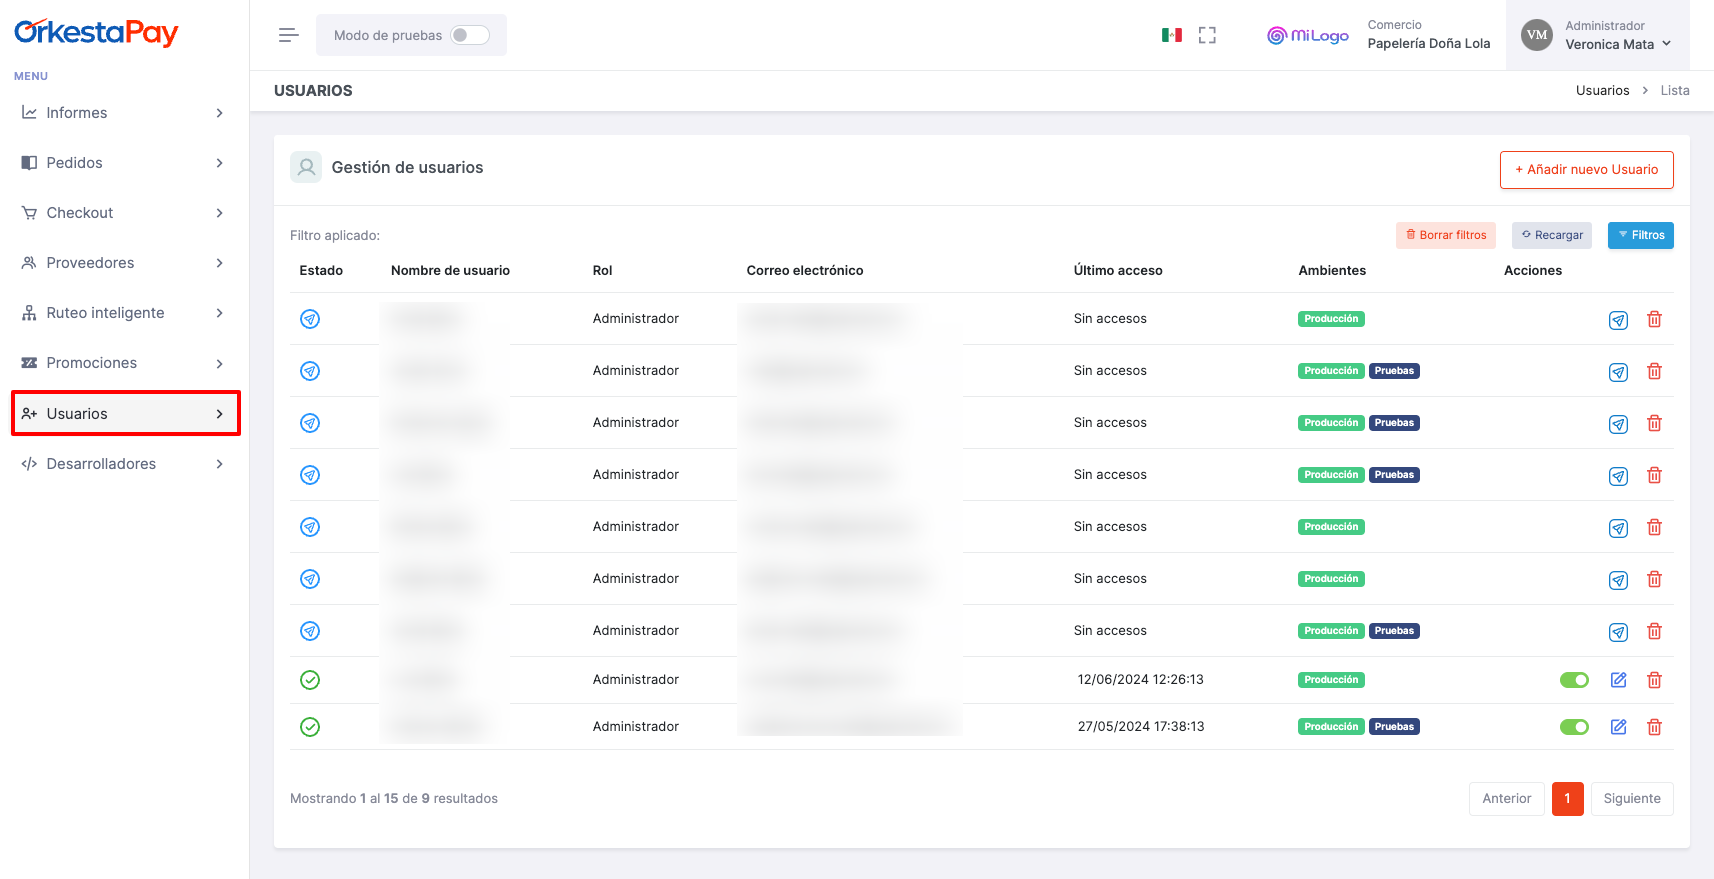Click the Gestión de usuarios person icon
The height and width of the screenshot is (879, 1714).
(306, 167)
